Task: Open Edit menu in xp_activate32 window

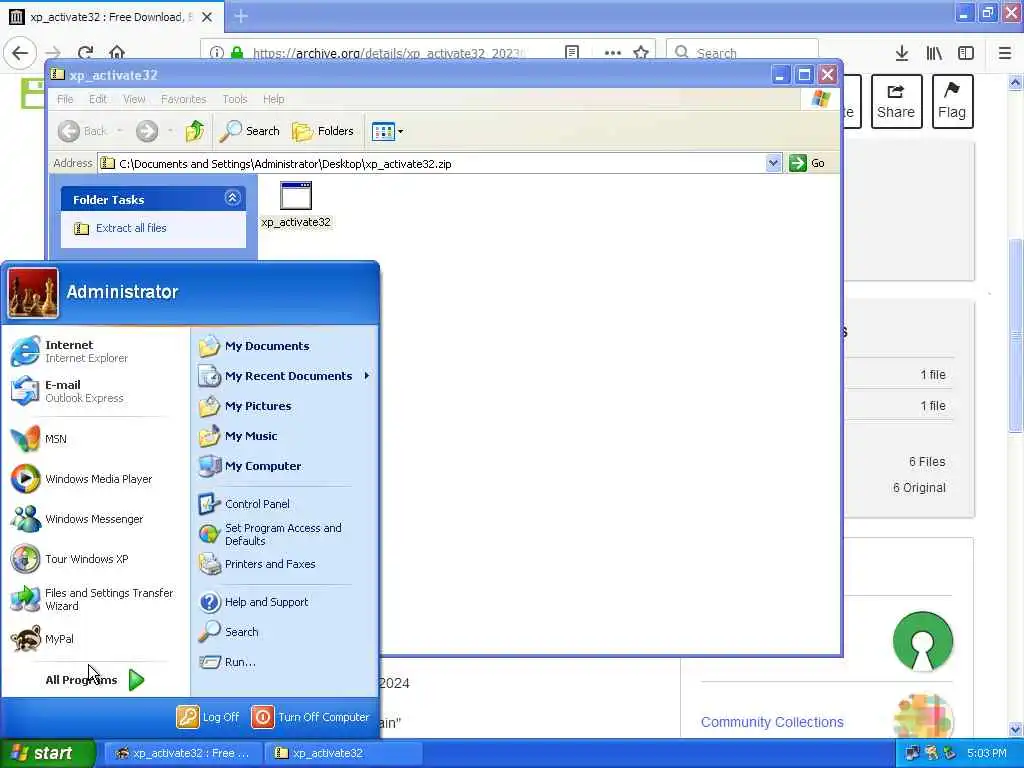Action: tap(98, 99)
